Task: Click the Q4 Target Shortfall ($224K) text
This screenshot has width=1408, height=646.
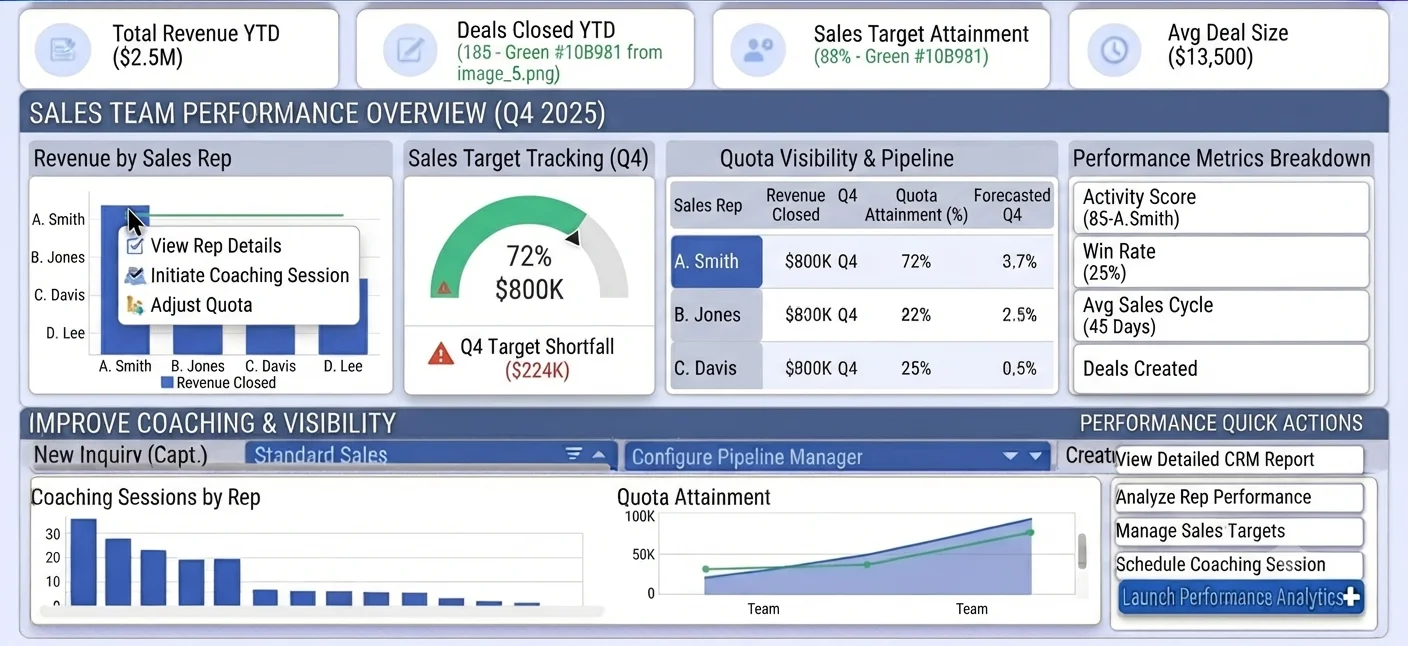Action: click(537, 359)
